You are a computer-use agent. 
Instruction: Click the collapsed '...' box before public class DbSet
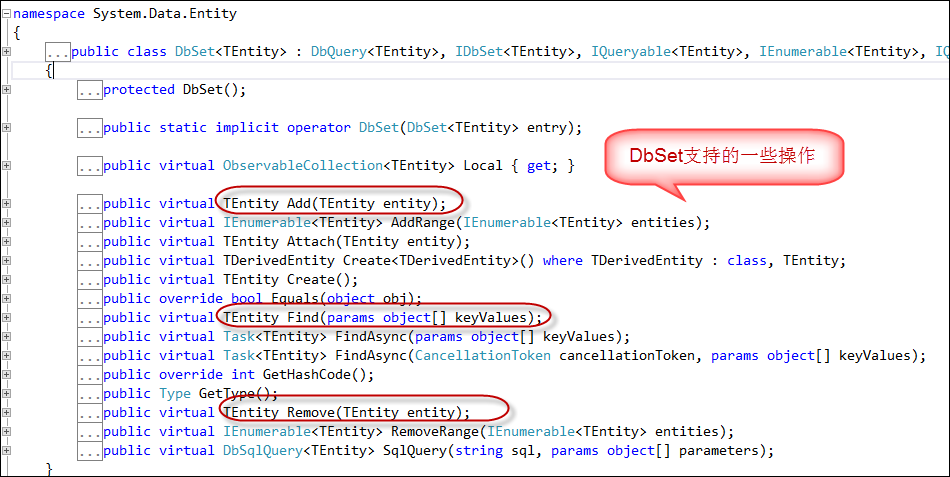[x=58, y=52]
